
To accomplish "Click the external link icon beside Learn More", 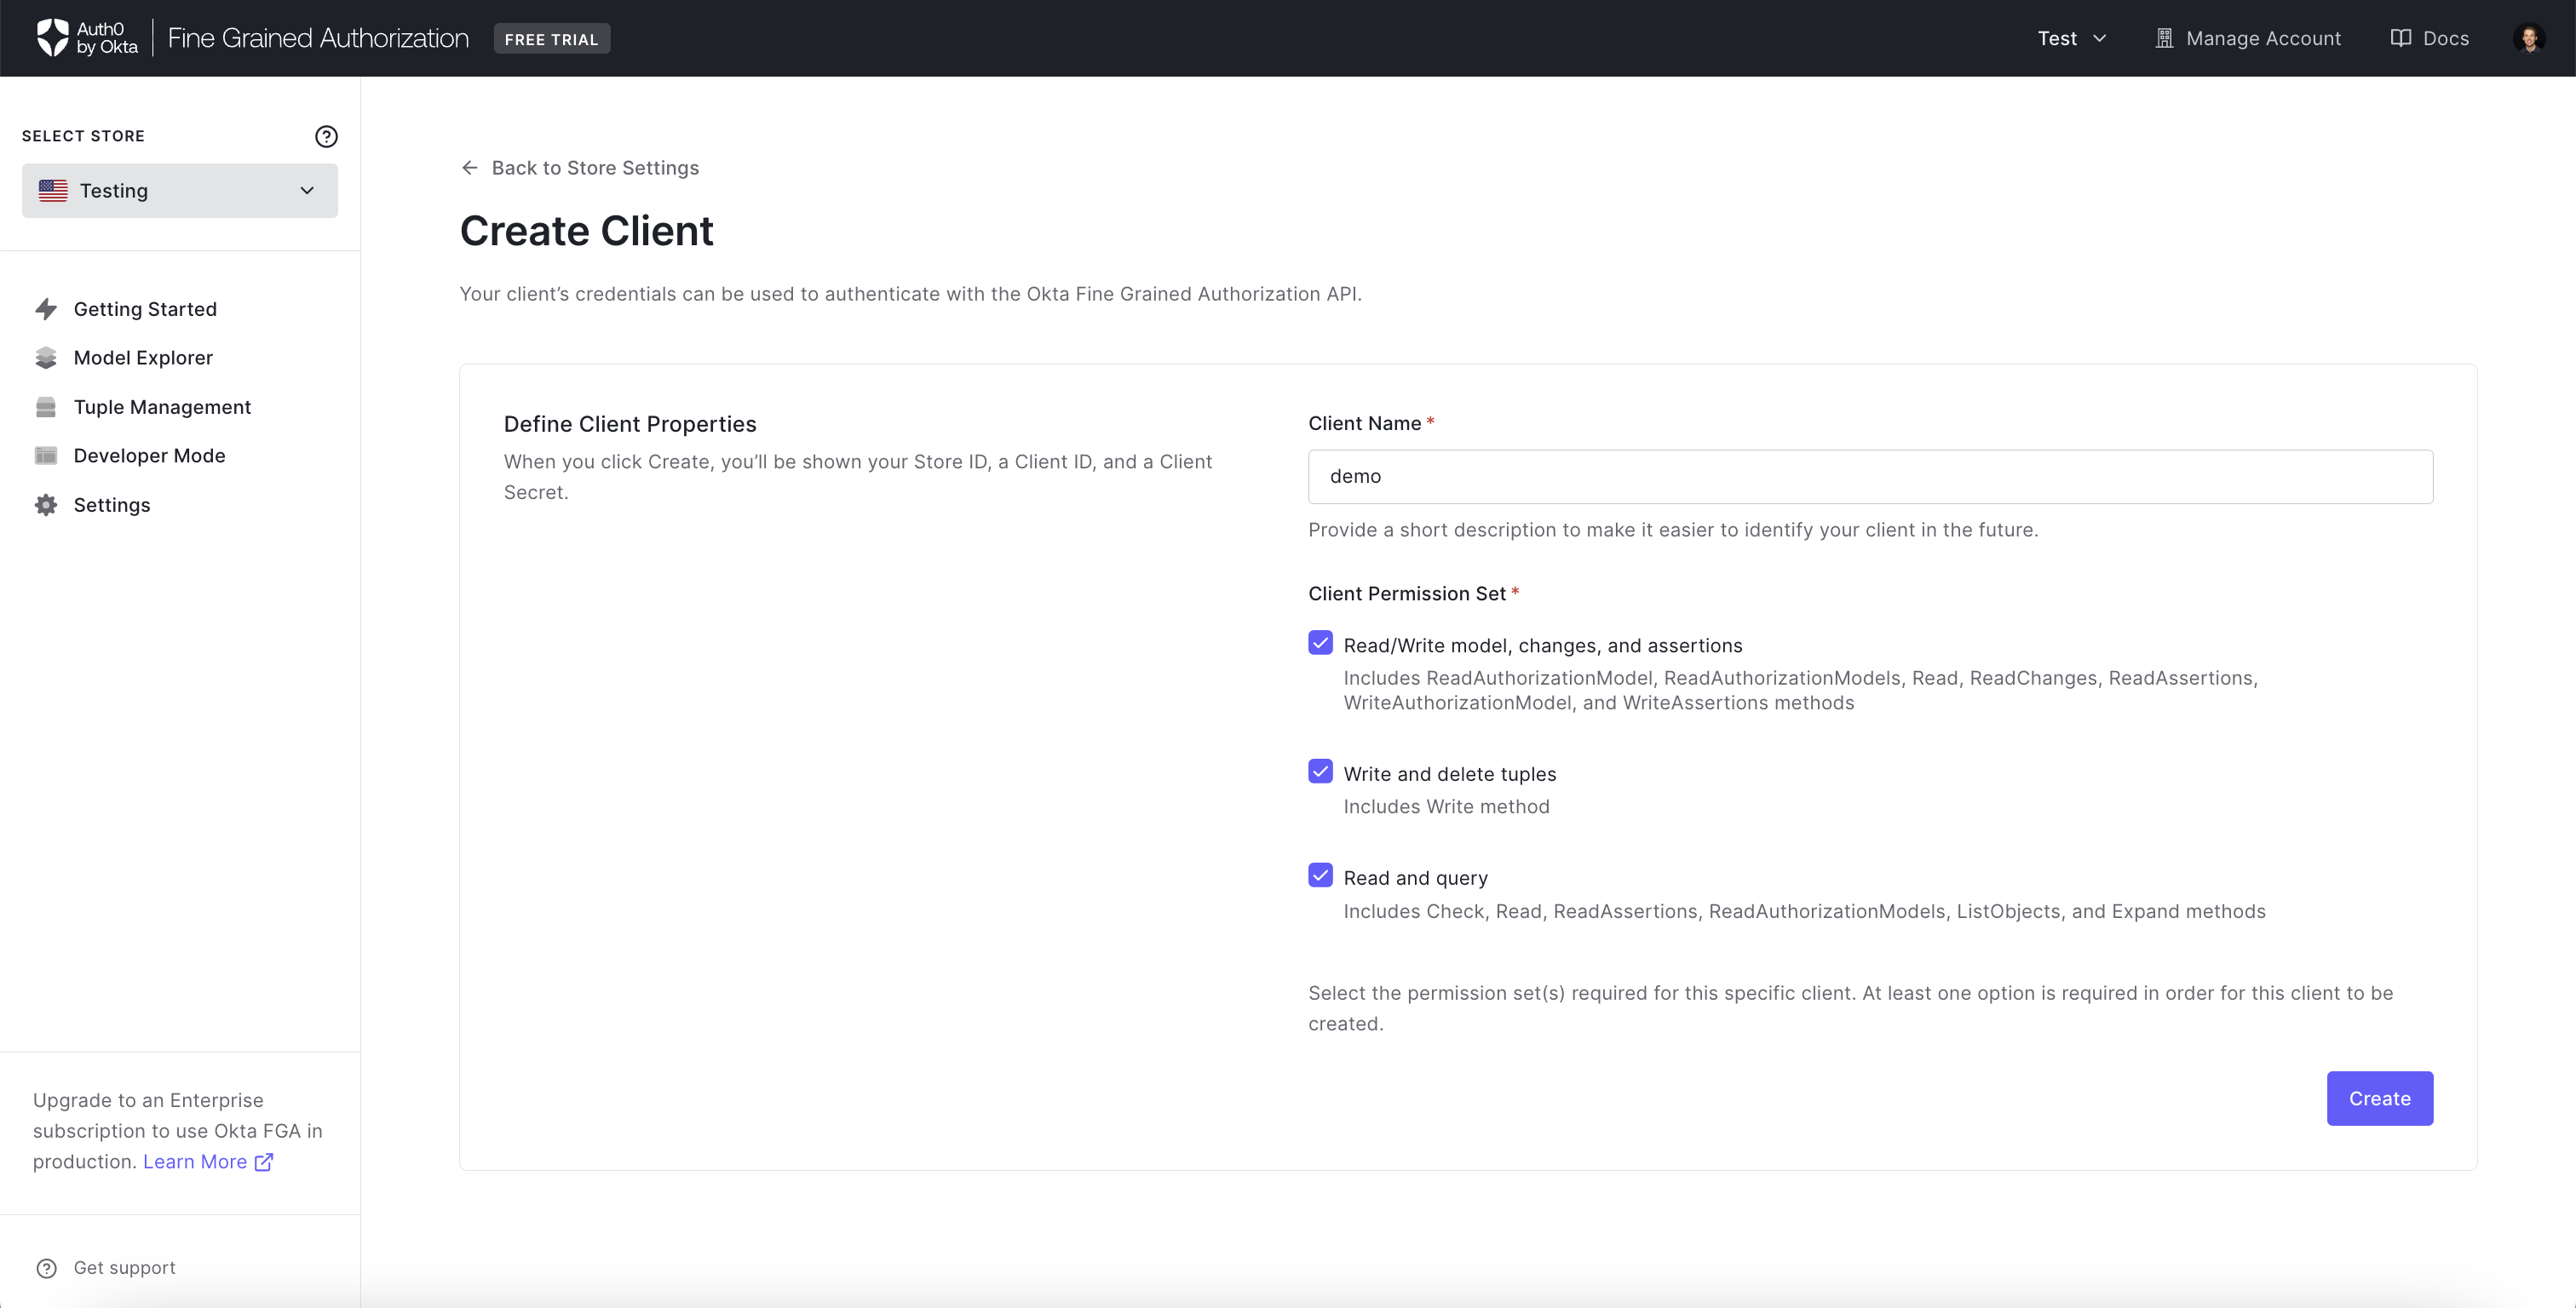I will (x=264, y=1162).
